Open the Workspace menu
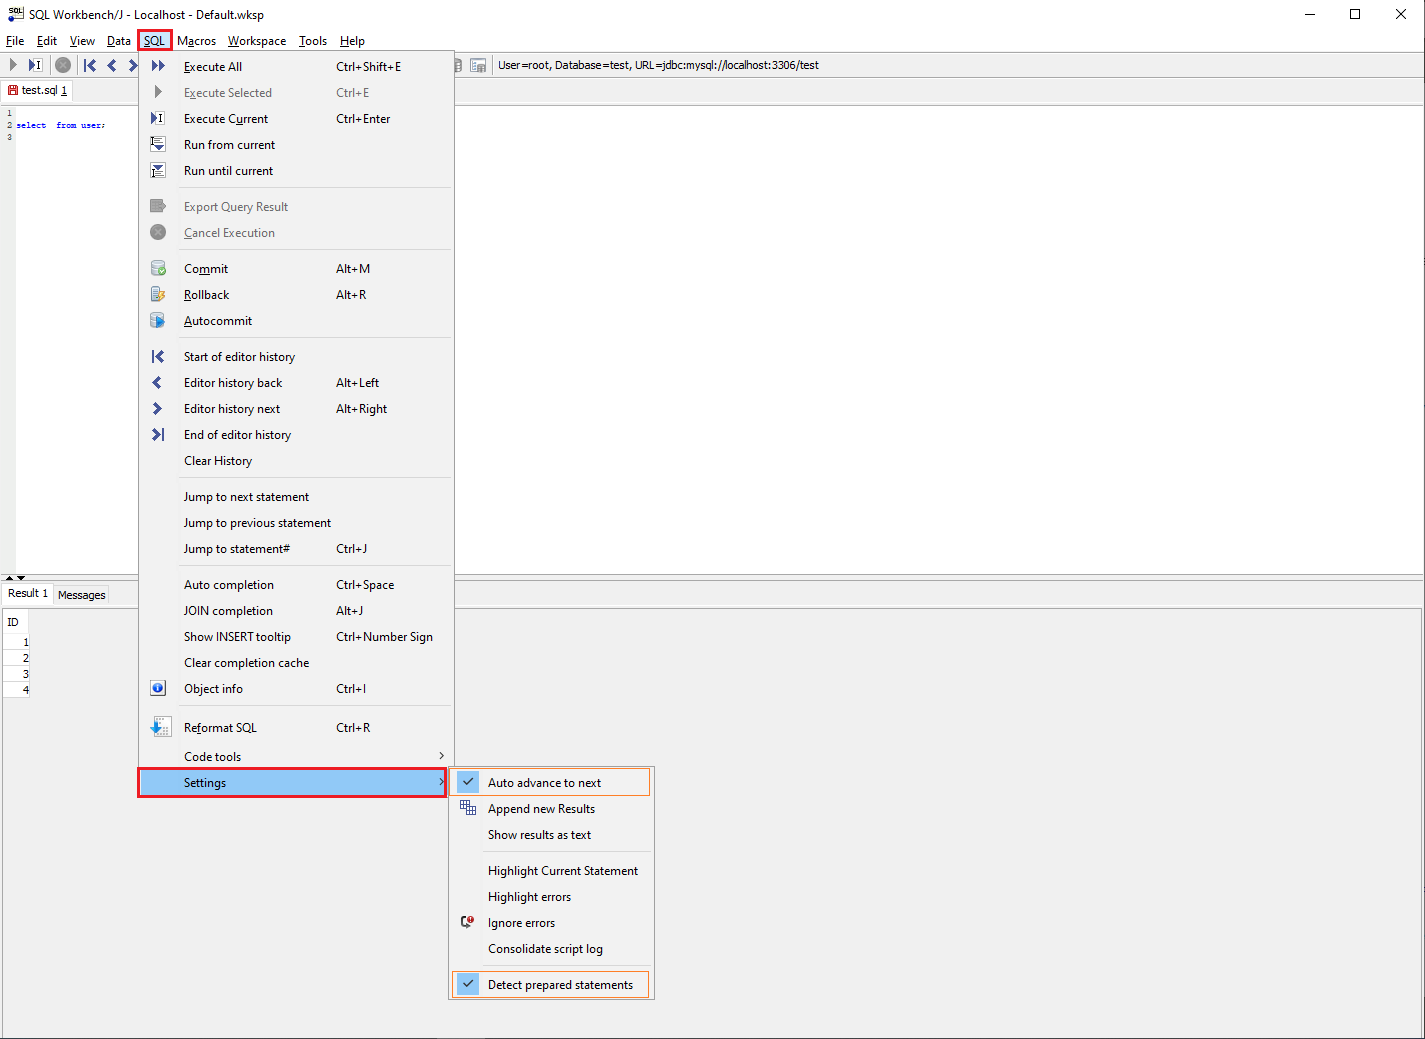The height and width of the screenshot is (1039, 1425). (257, 41)
